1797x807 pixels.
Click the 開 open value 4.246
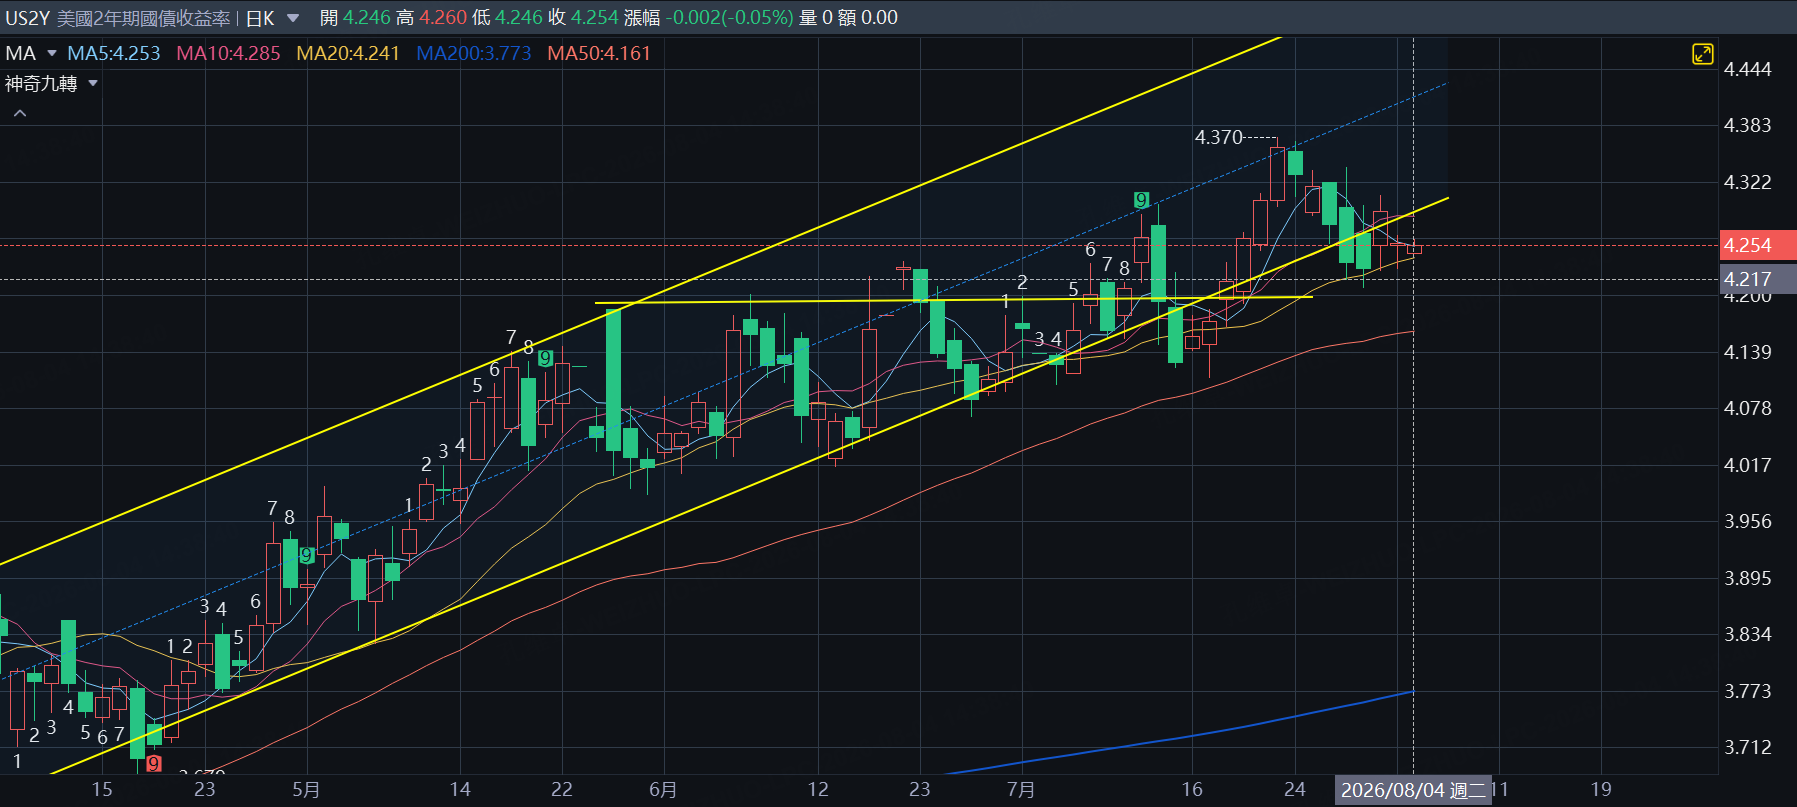coord(367,18)
